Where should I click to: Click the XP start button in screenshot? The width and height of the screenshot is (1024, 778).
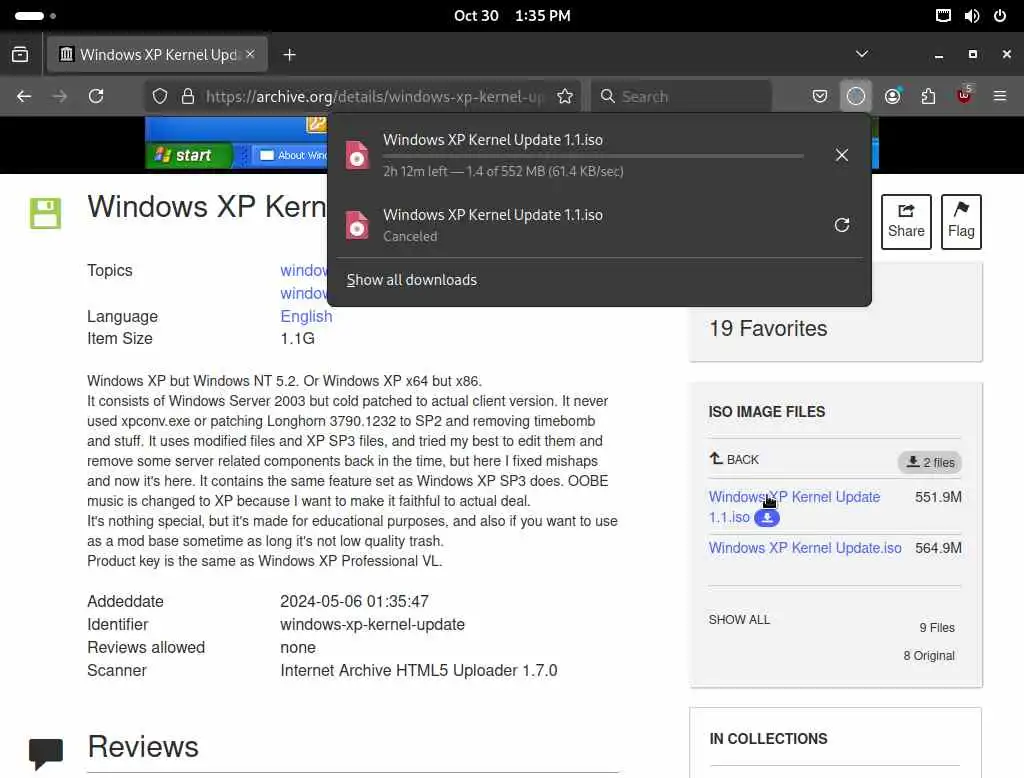point(189,155)
